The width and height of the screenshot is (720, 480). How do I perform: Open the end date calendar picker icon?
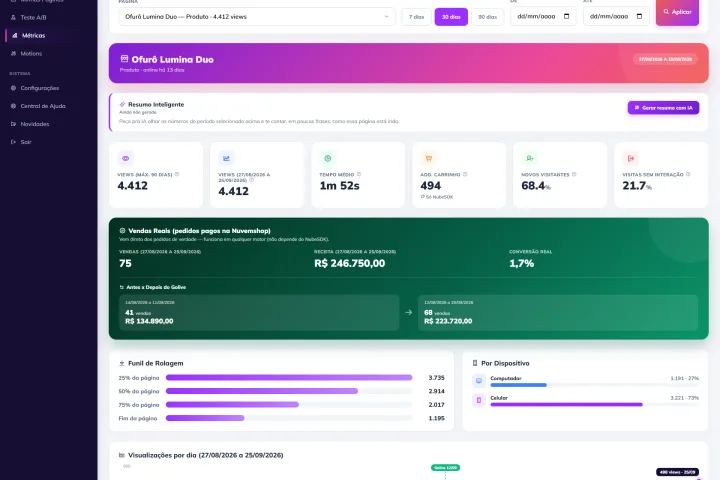(640, 17)
